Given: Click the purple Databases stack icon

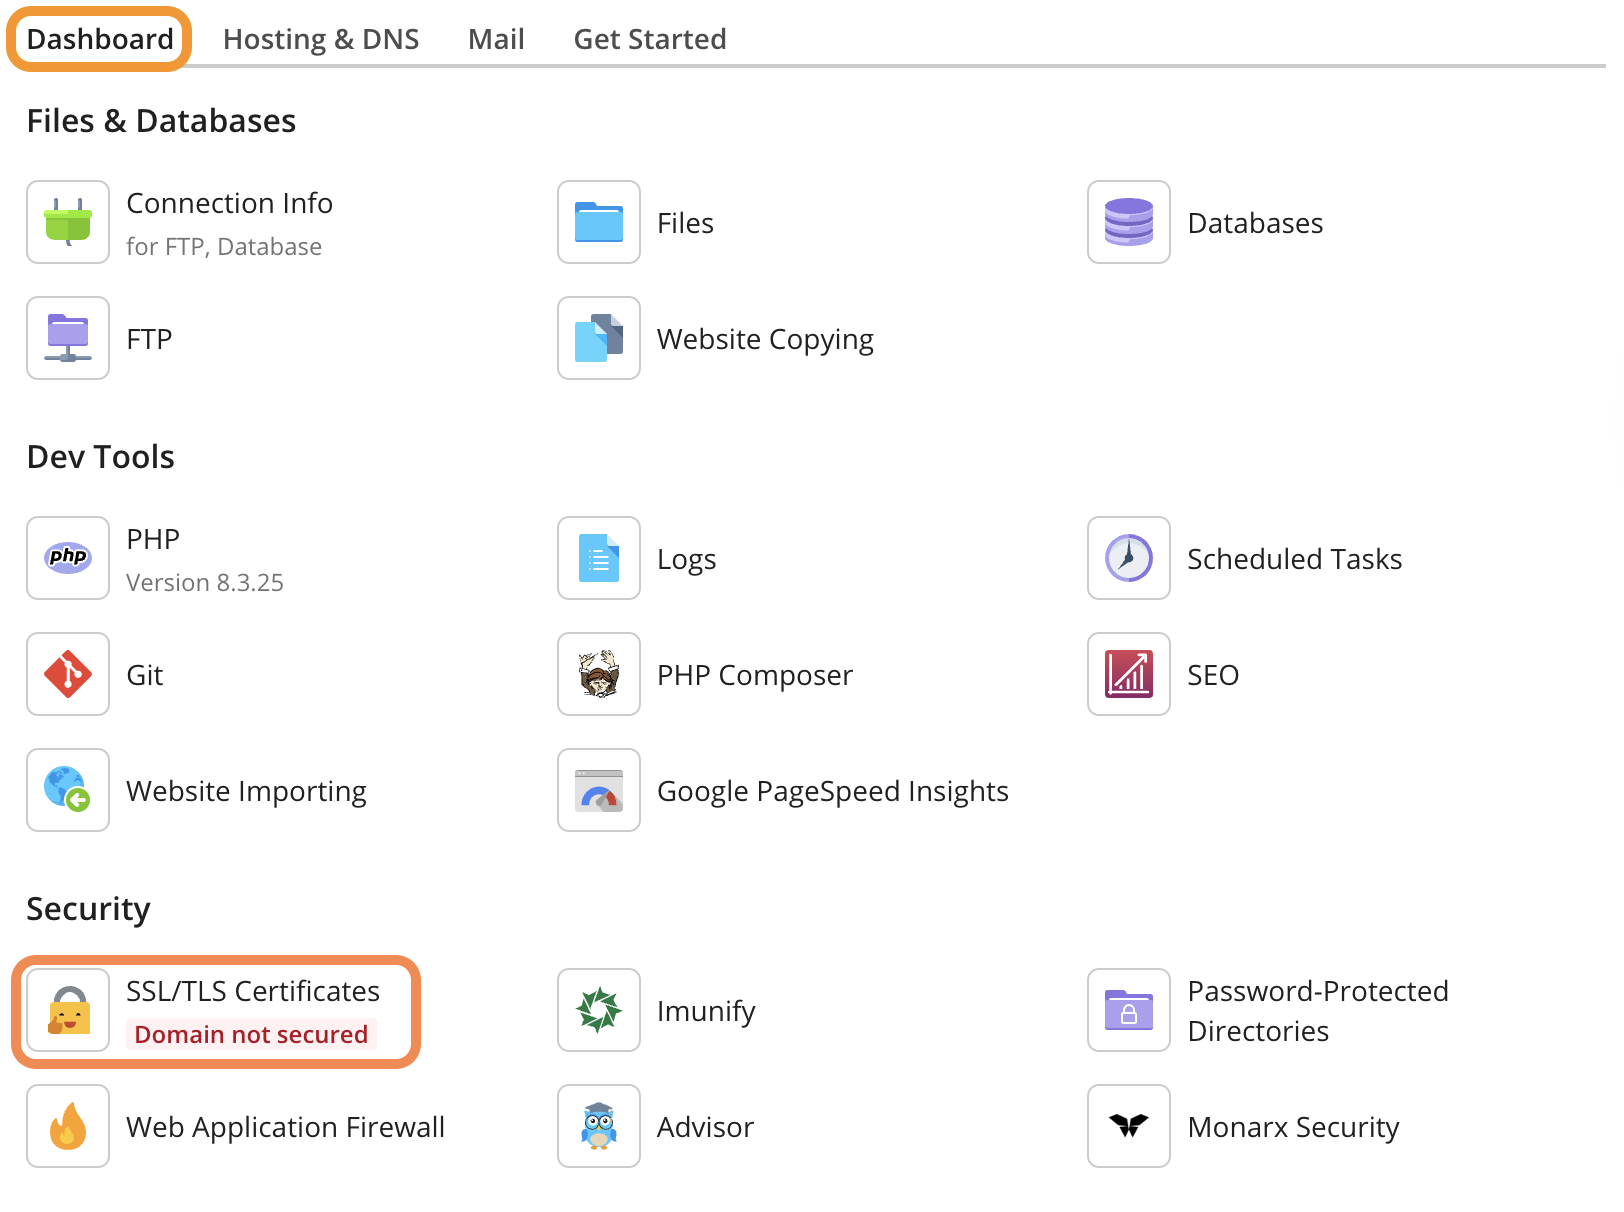Looking at the screenshot, I should [1128, 222].
